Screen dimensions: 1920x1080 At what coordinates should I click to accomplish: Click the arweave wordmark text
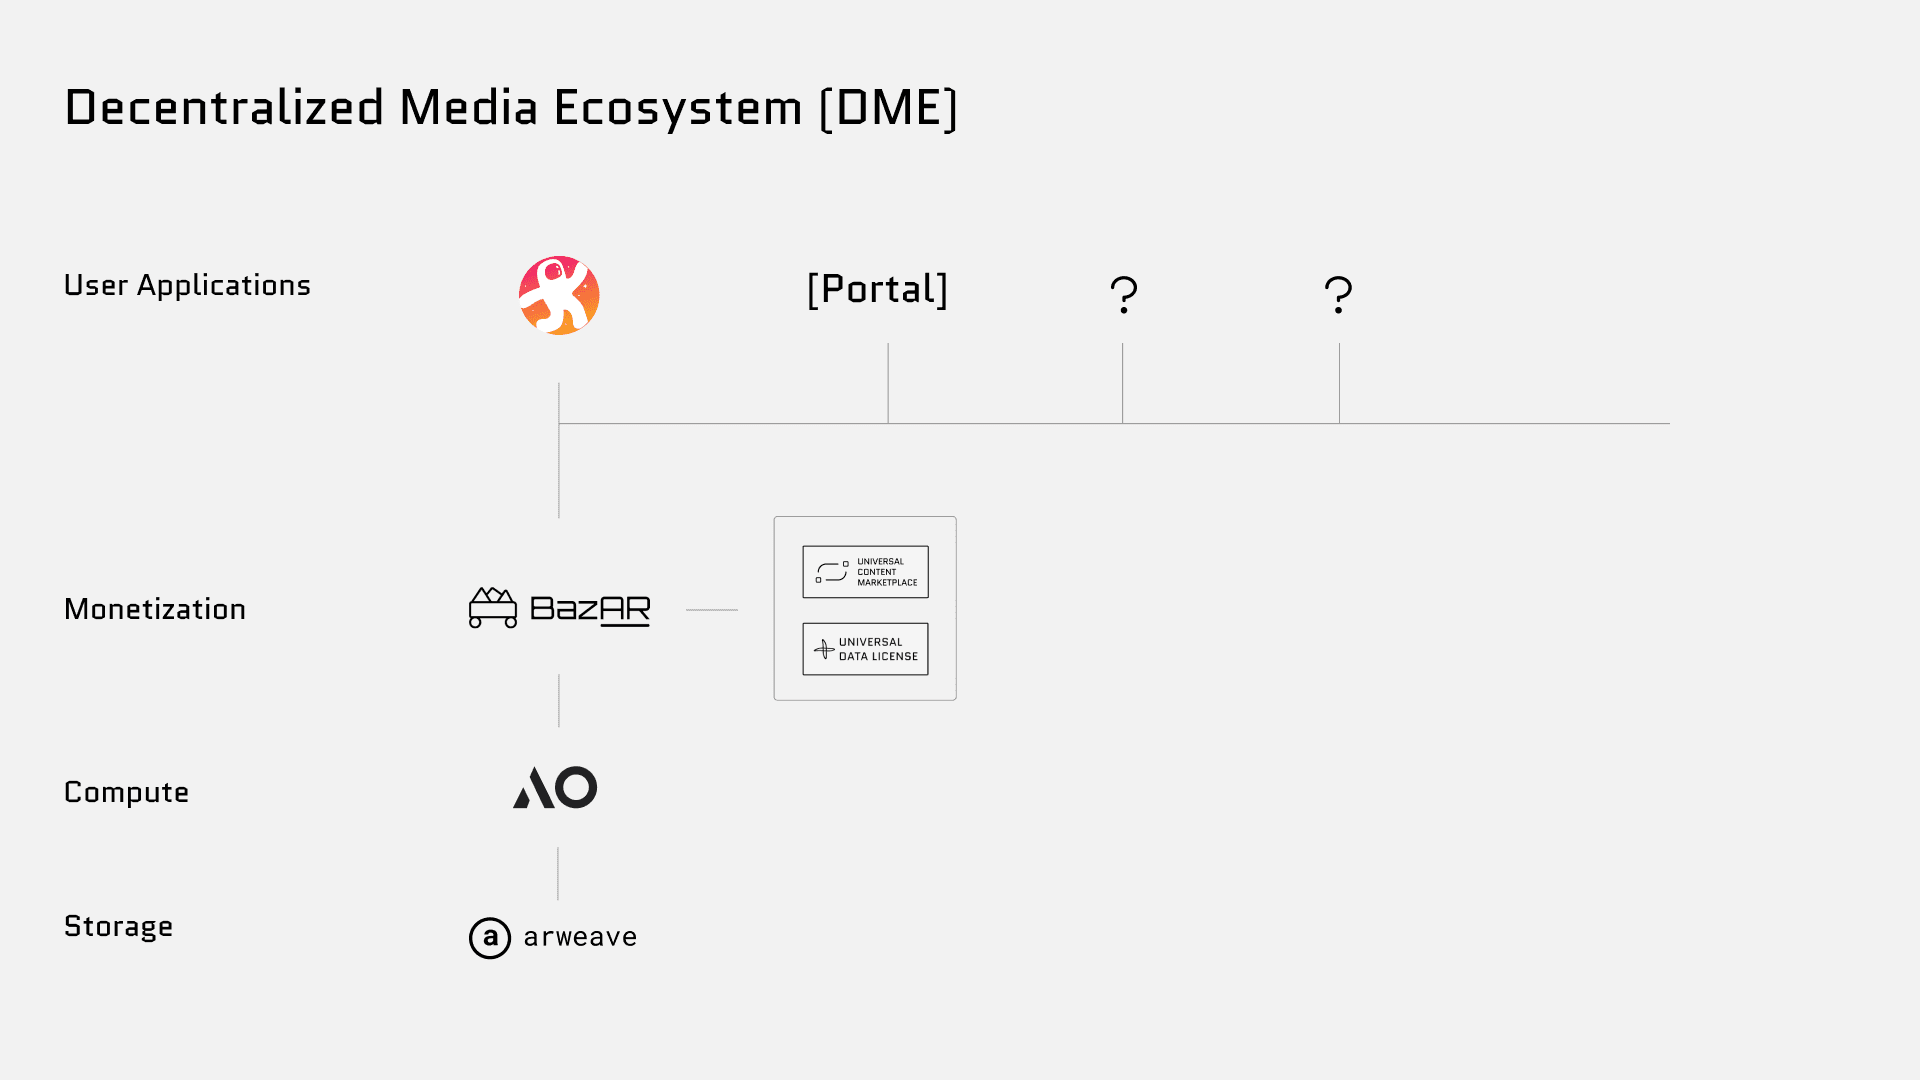[x=580, y=937]
